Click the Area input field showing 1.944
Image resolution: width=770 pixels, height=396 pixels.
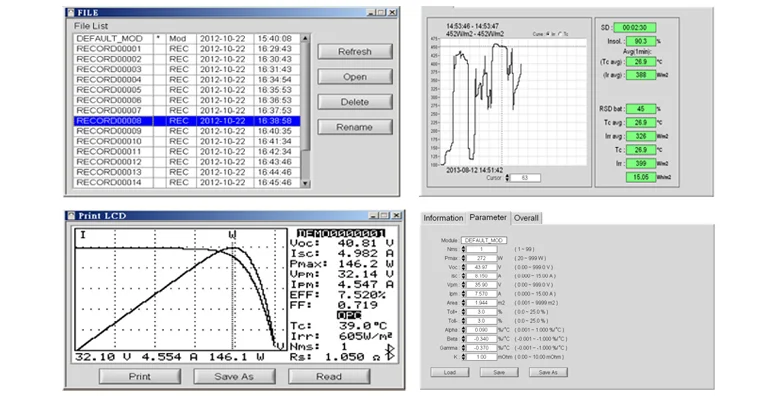tap(481, 303)
